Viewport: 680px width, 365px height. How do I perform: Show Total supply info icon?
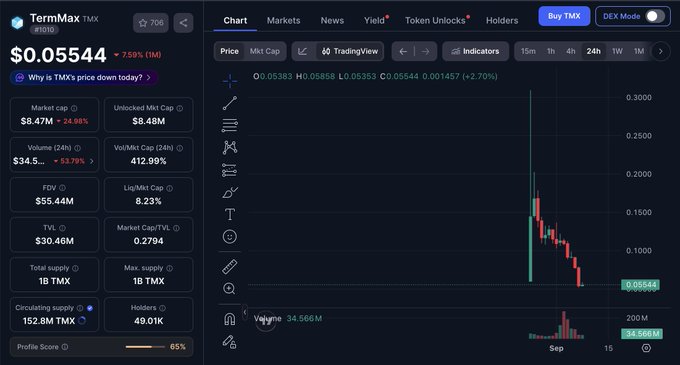[x=75, y=268]
